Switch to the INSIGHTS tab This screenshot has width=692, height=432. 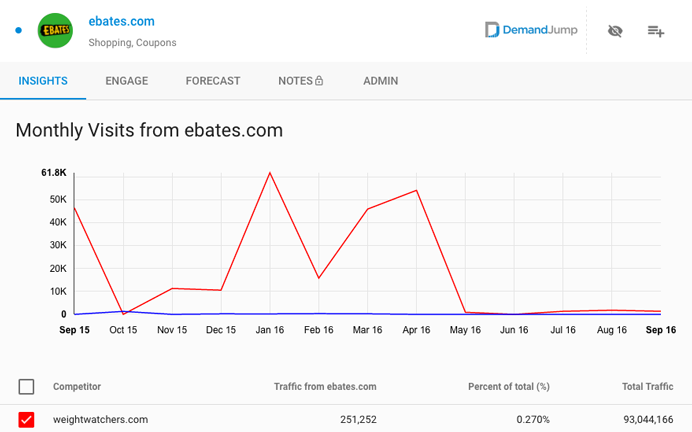pos(43,81)
